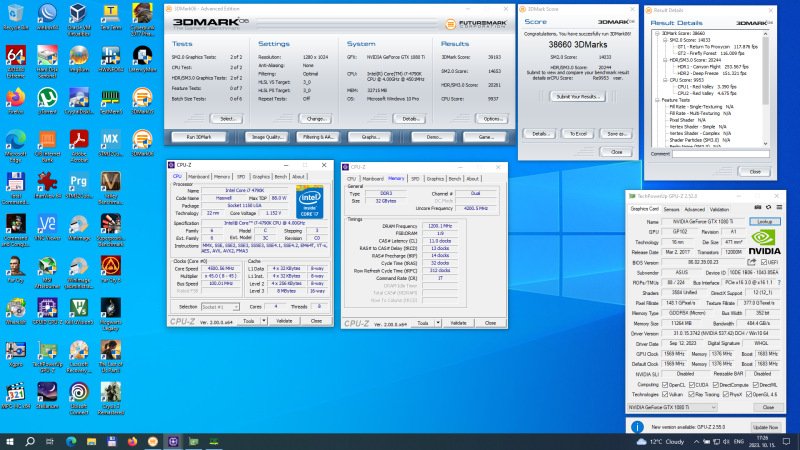Open VNC Viewer desktop shortcut
The width and height of the screenshot is (800, 450).
(x=47, y=228)
